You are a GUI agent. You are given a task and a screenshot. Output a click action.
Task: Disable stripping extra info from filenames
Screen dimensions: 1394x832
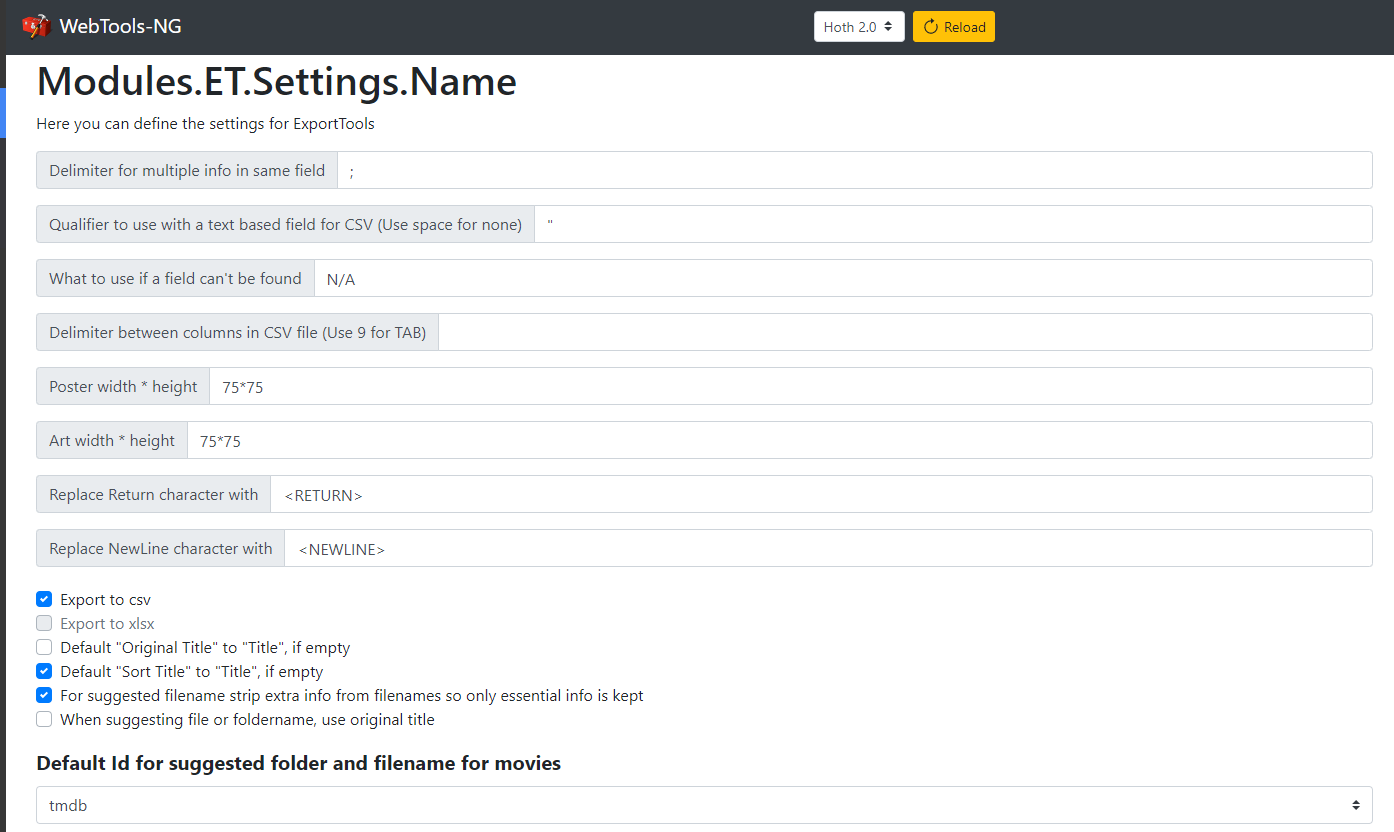click(x=44, y=695)
